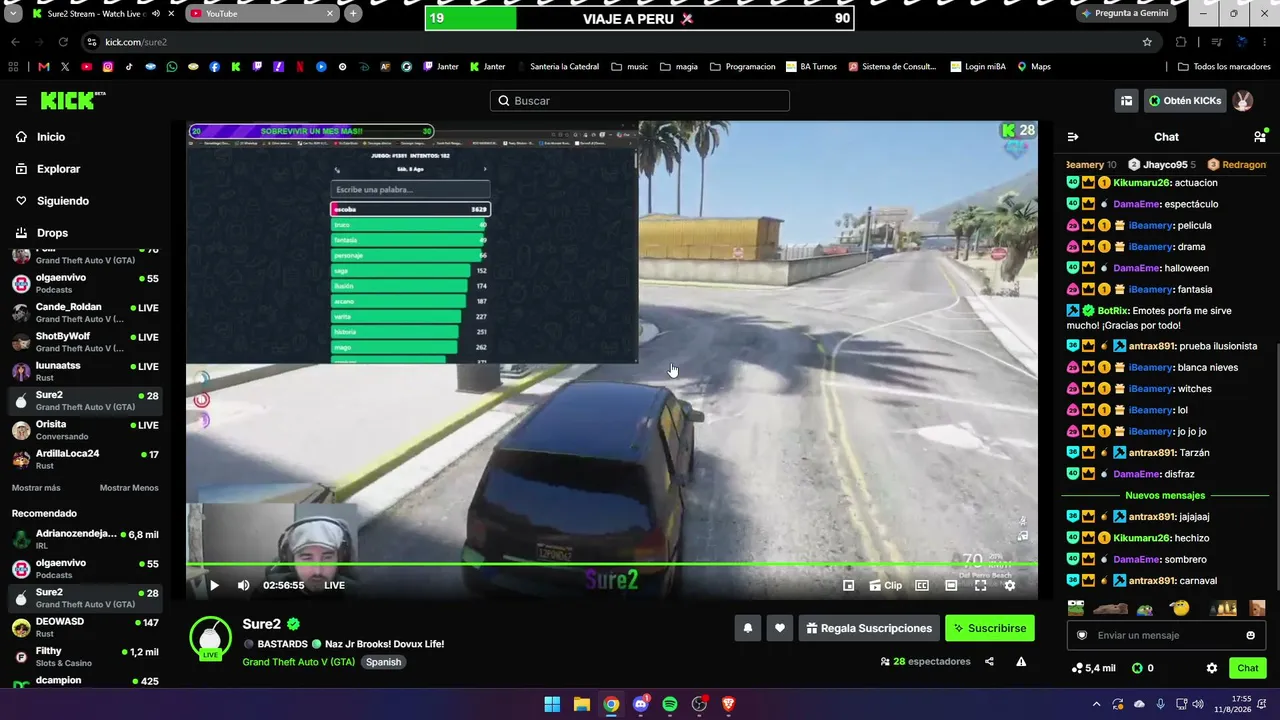Expand followed channels with Mostrar más
Screen dimensions: 1280x720
click(36, 488)
